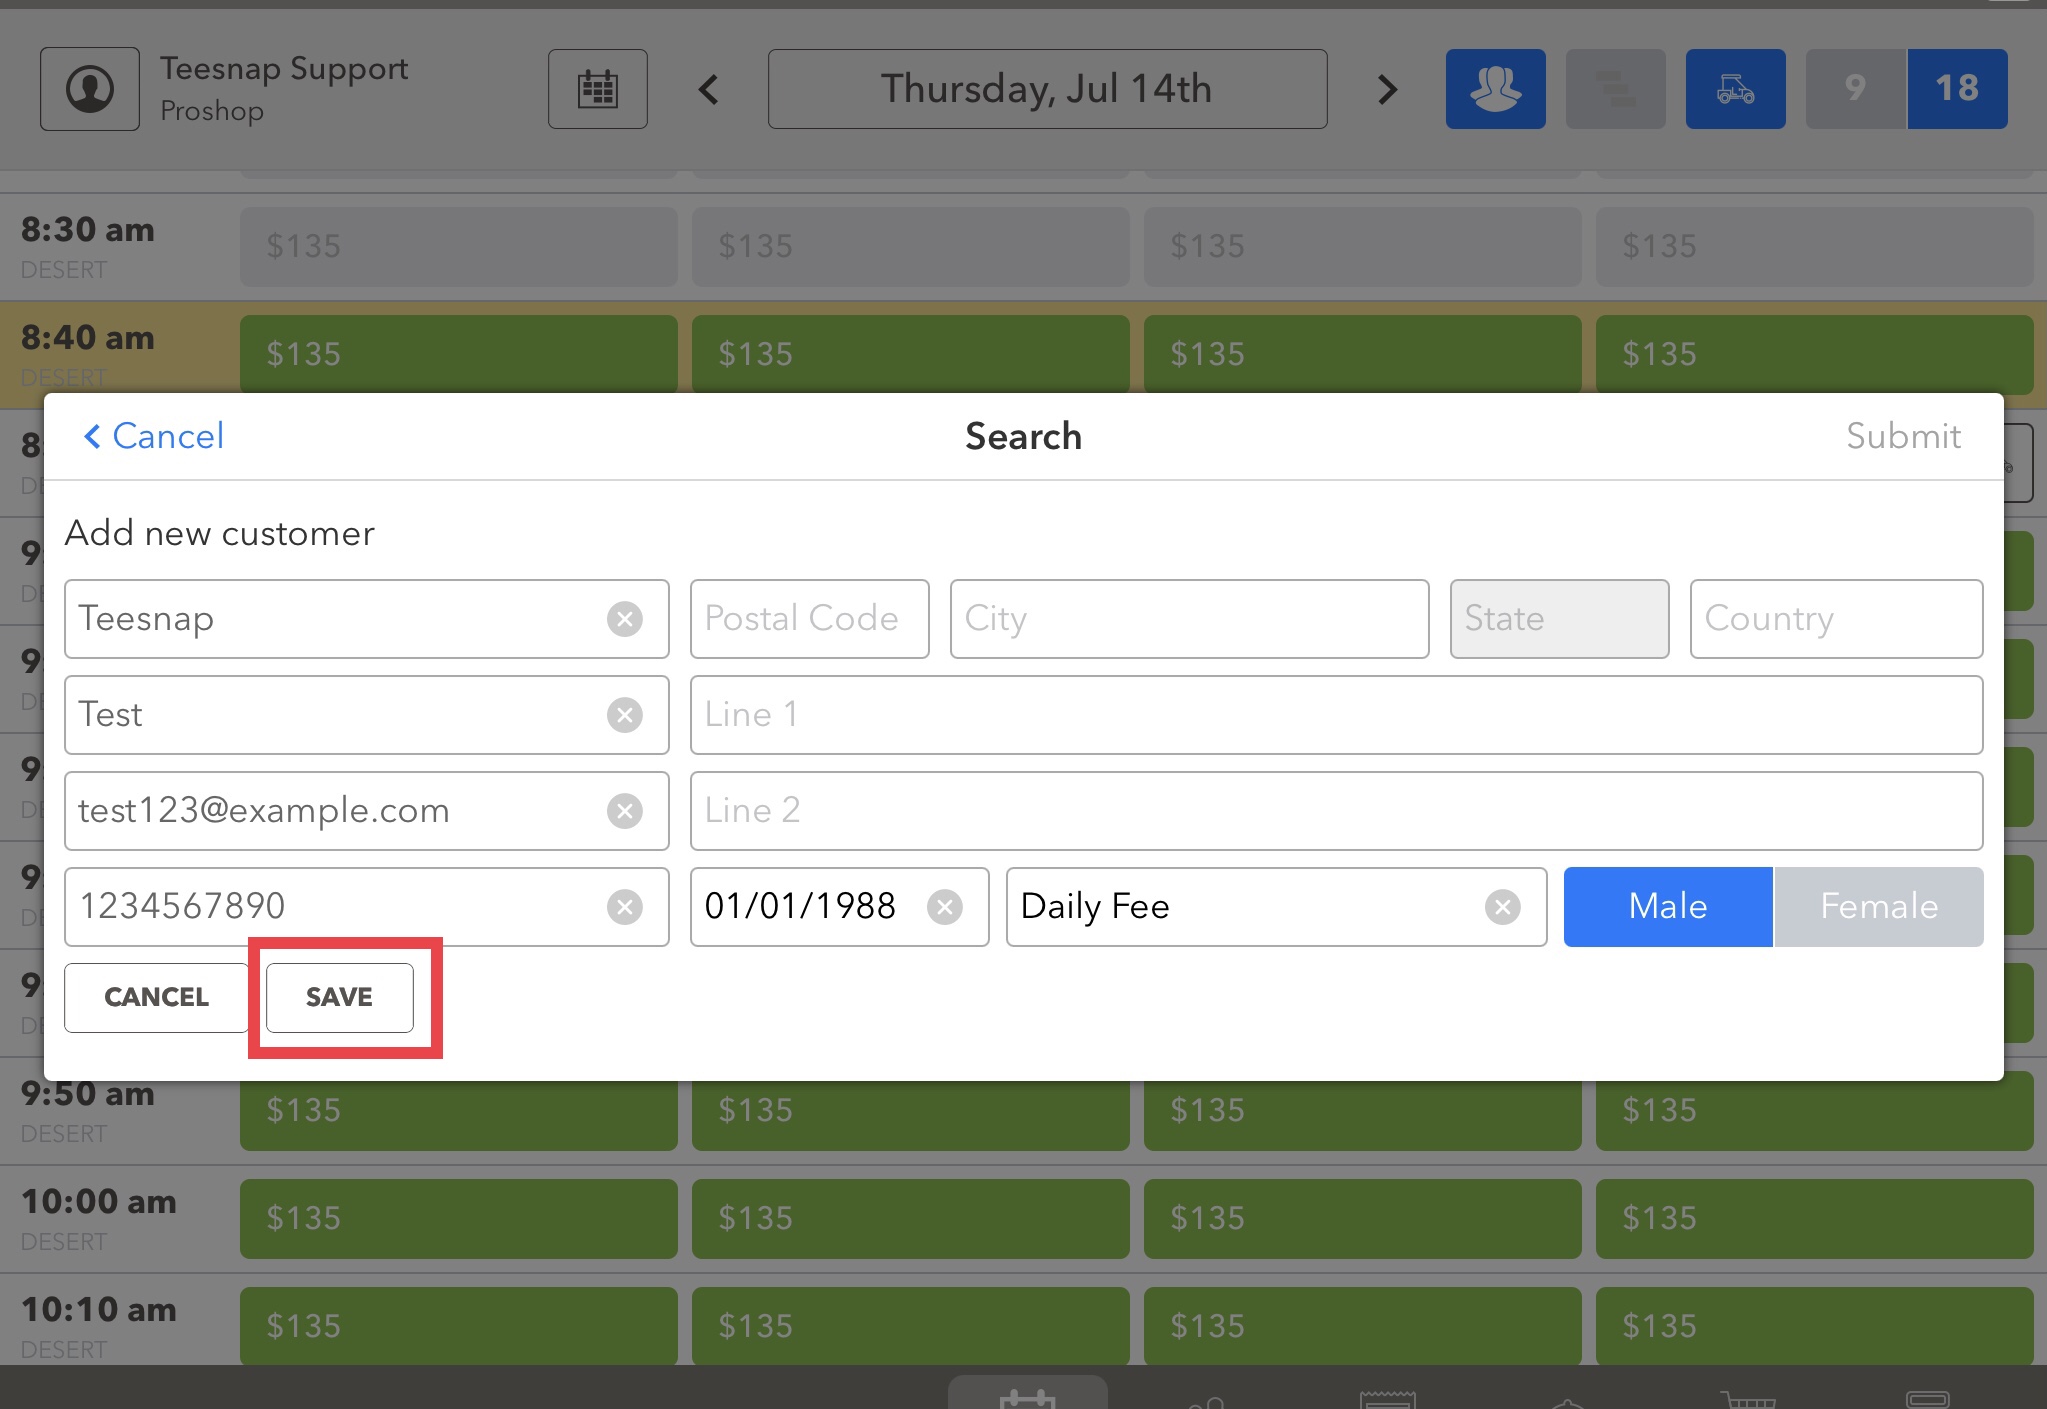Select fourth $135 slot at 8:40 am
This screenshot has height=1409, width=2047.
point(1814,354)
